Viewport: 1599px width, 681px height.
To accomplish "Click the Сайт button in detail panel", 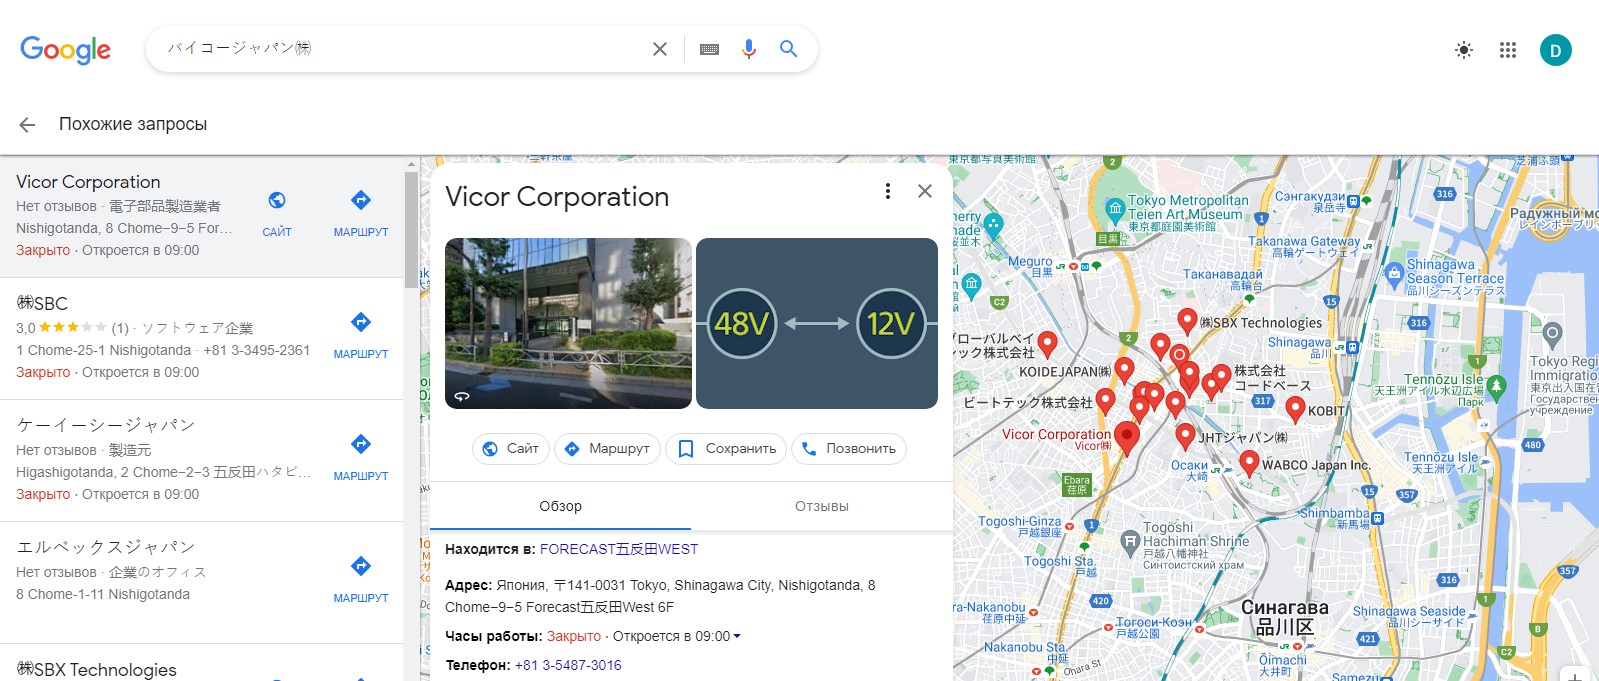I will [510, 449].
